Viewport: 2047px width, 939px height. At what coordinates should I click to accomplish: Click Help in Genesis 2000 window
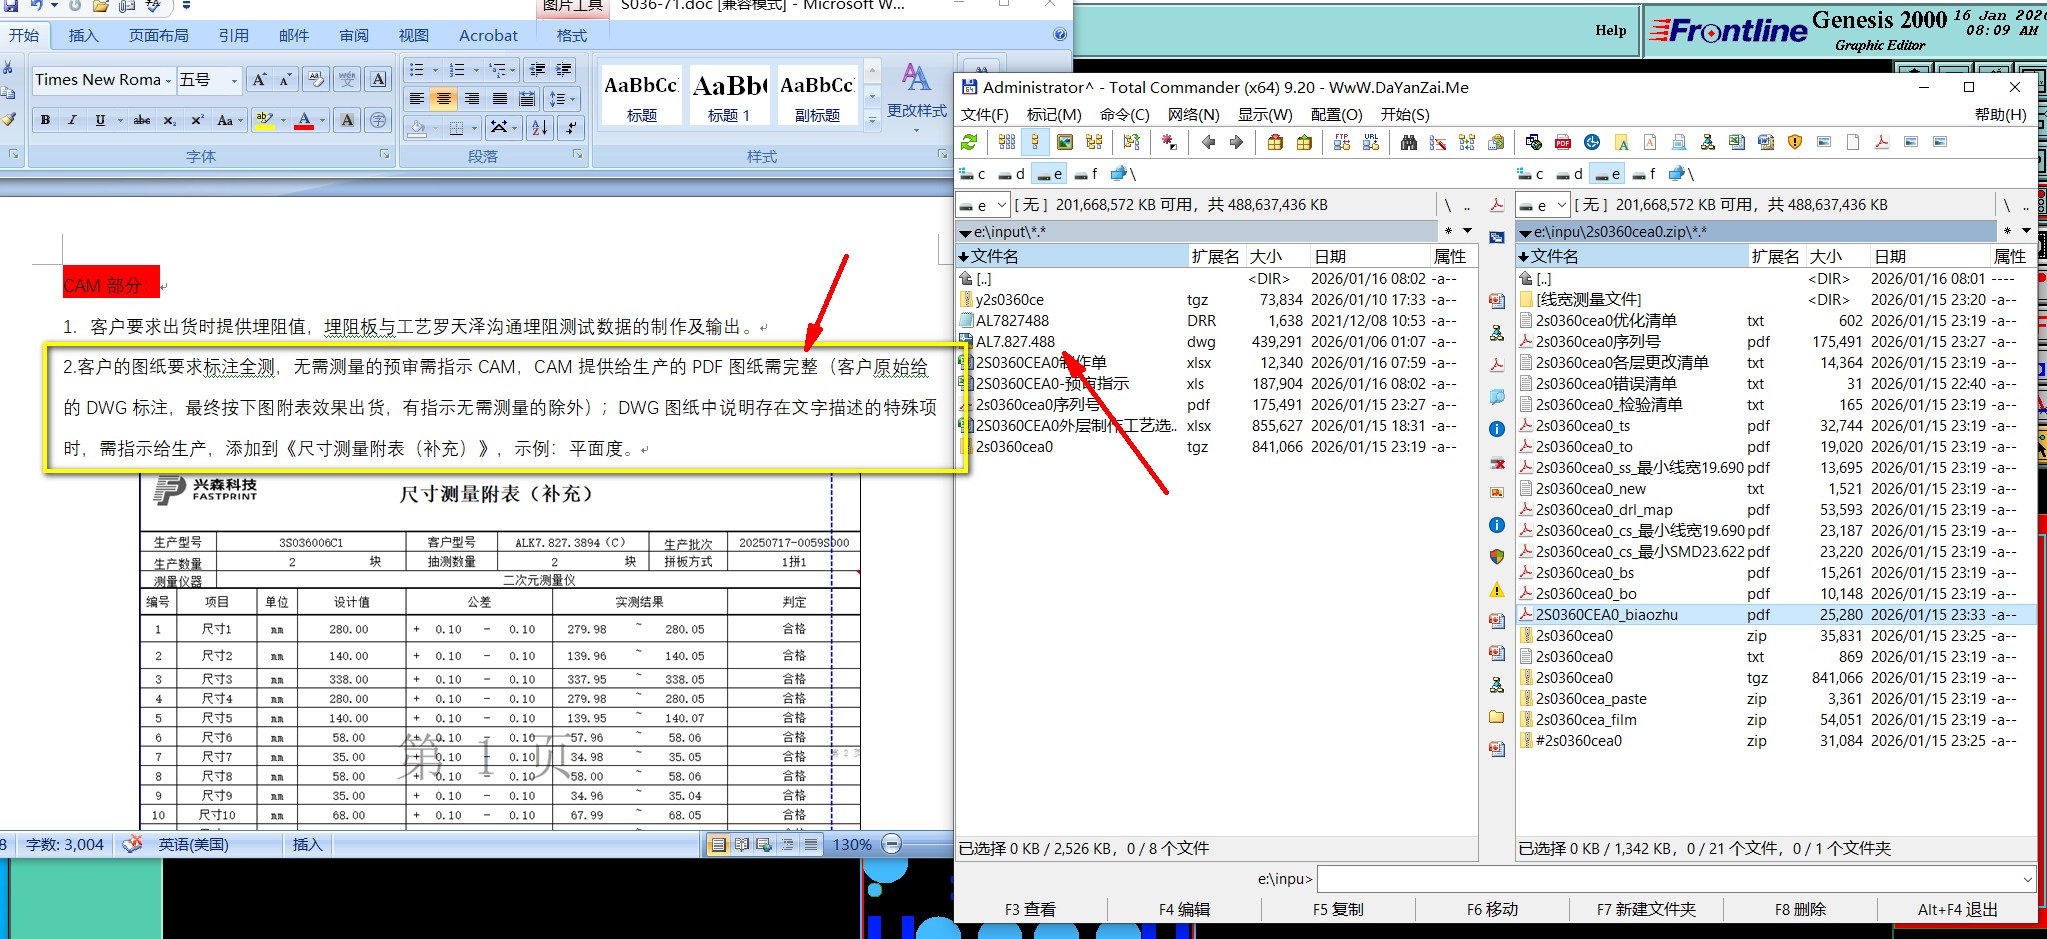pos(1610,30)
